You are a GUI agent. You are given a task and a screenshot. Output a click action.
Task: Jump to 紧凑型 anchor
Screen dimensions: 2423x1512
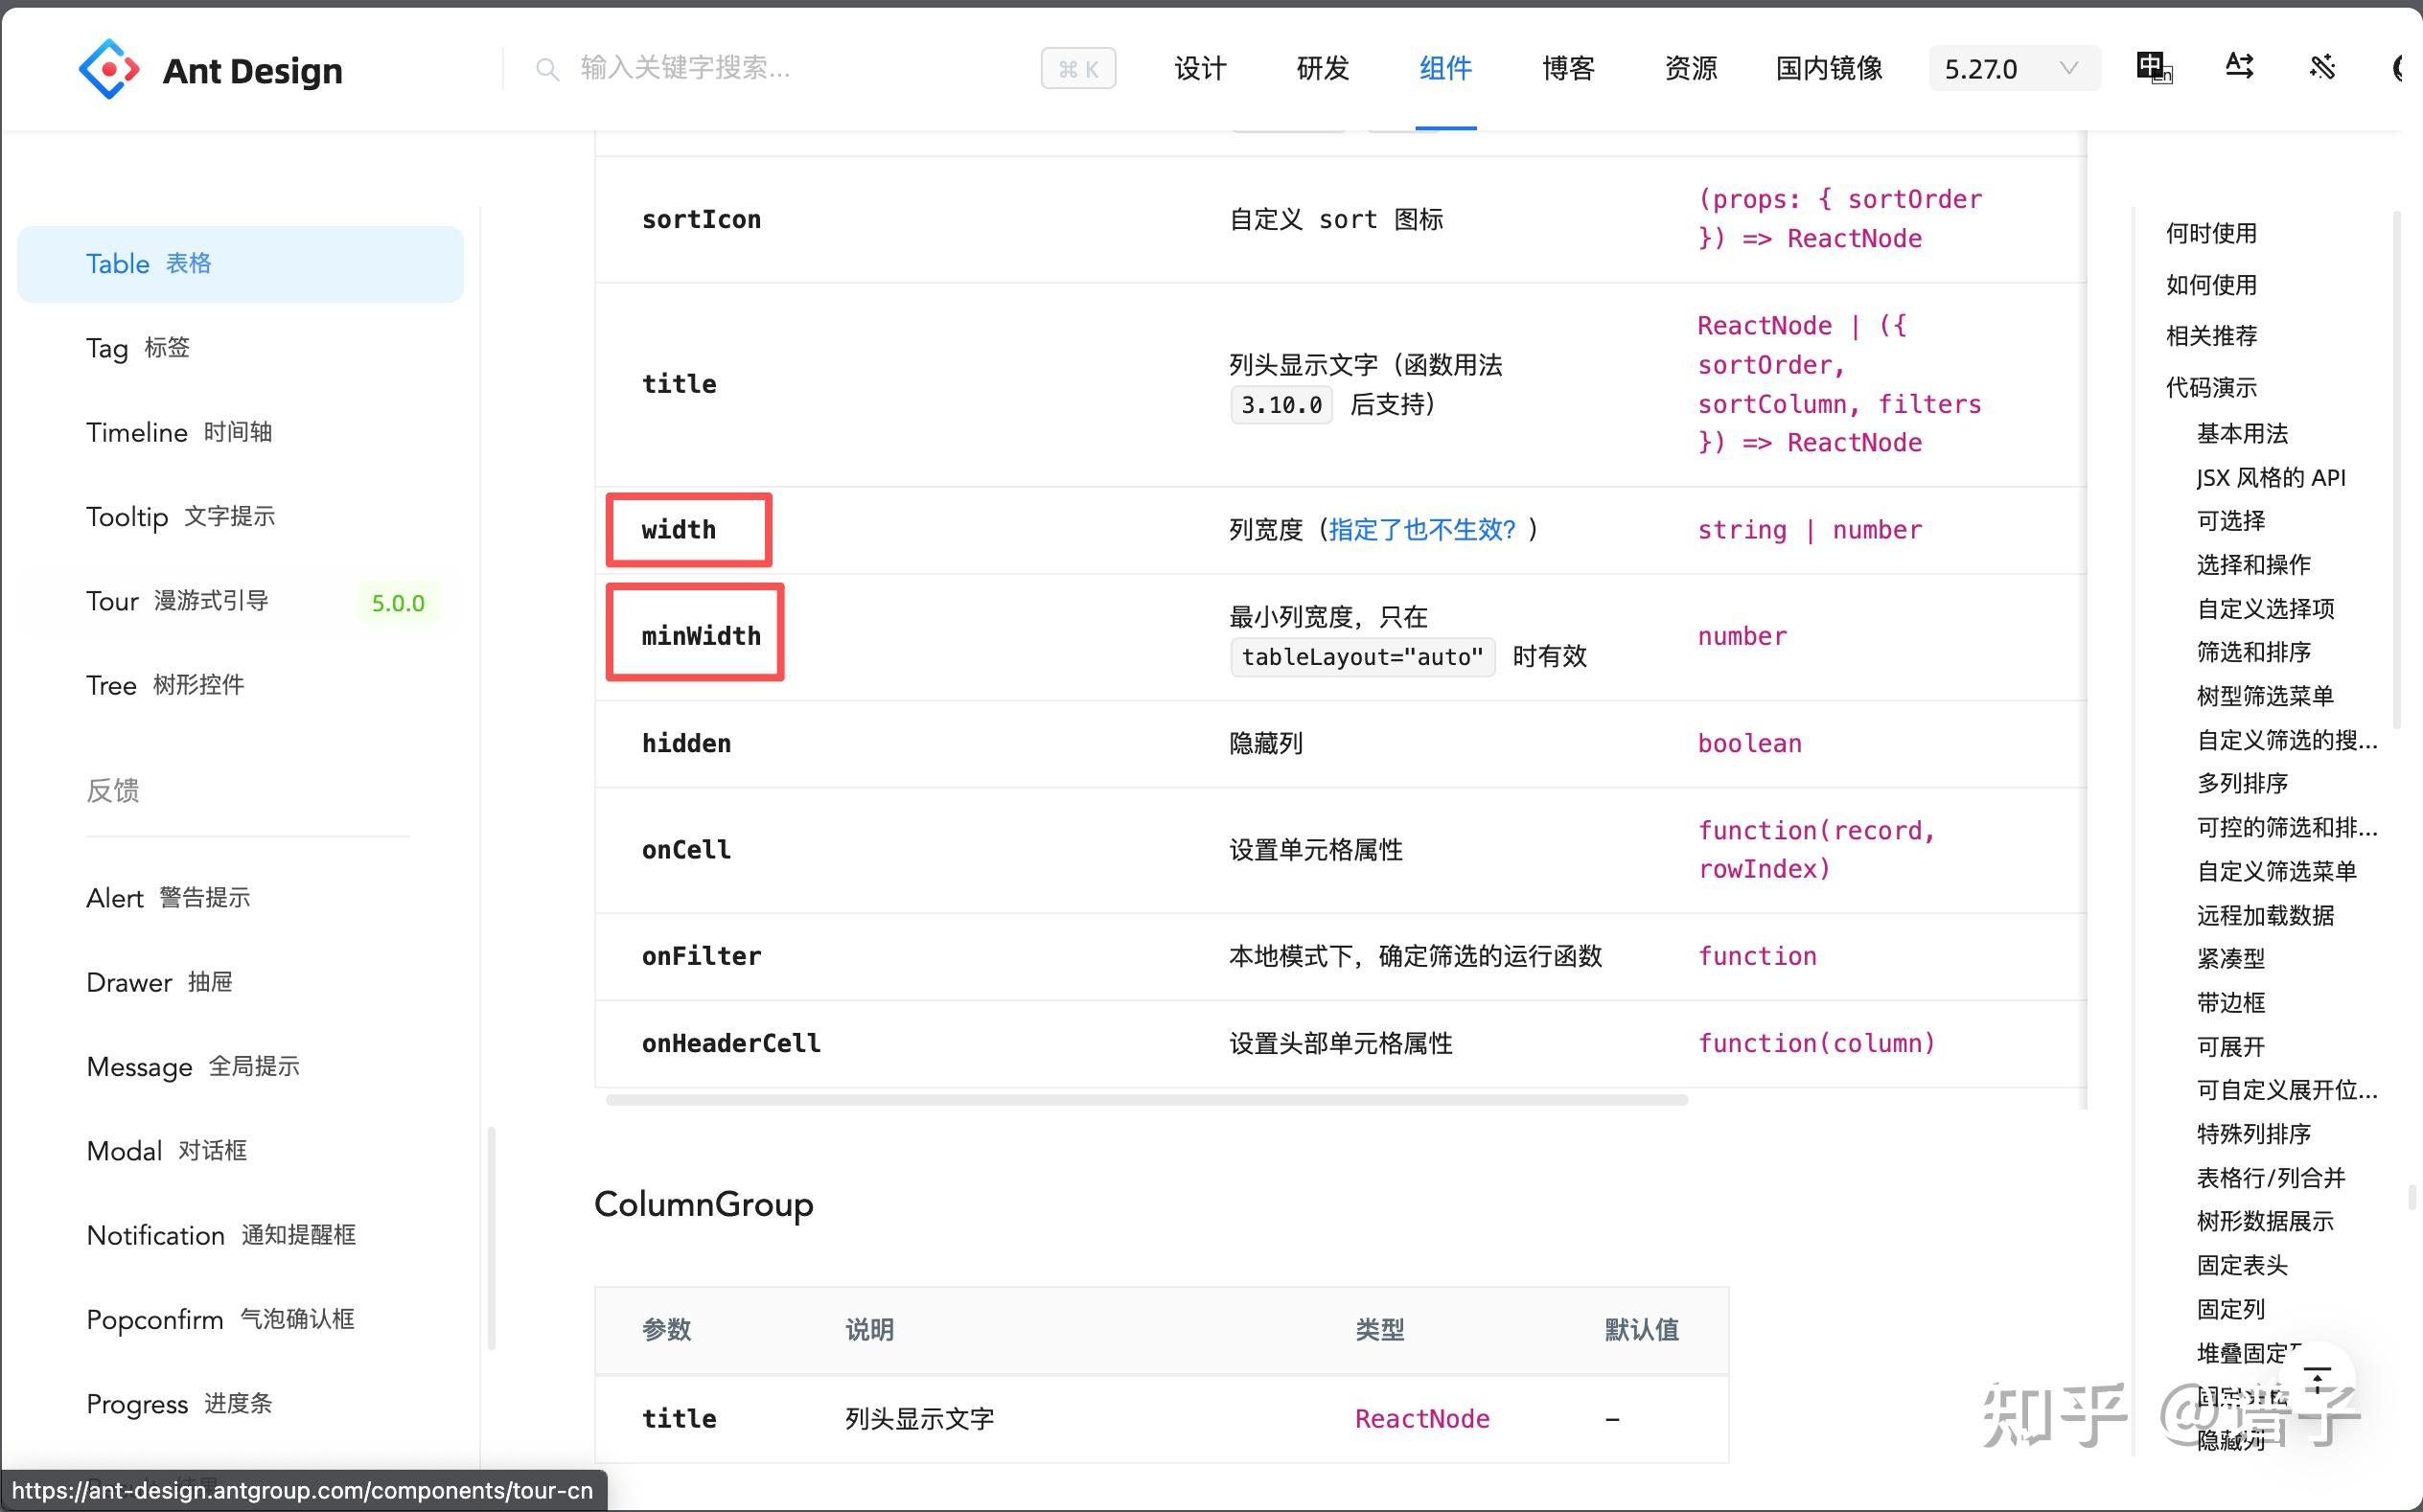(x=2231, y=959)
